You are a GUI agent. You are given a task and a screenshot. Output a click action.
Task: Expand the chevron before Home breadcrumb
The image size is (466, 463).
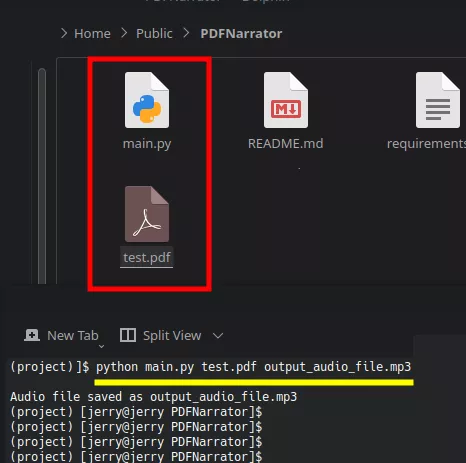coord(64,33)
